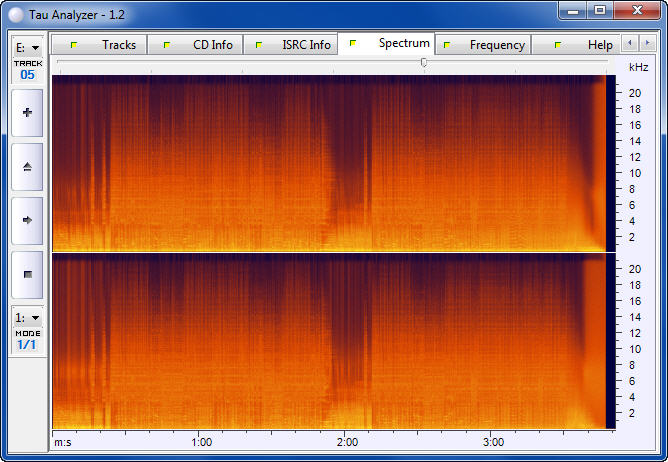Click the 1:00 mark on the timeline
The image size is (668, 462).
pyautogui.click(x=201, y=441)
